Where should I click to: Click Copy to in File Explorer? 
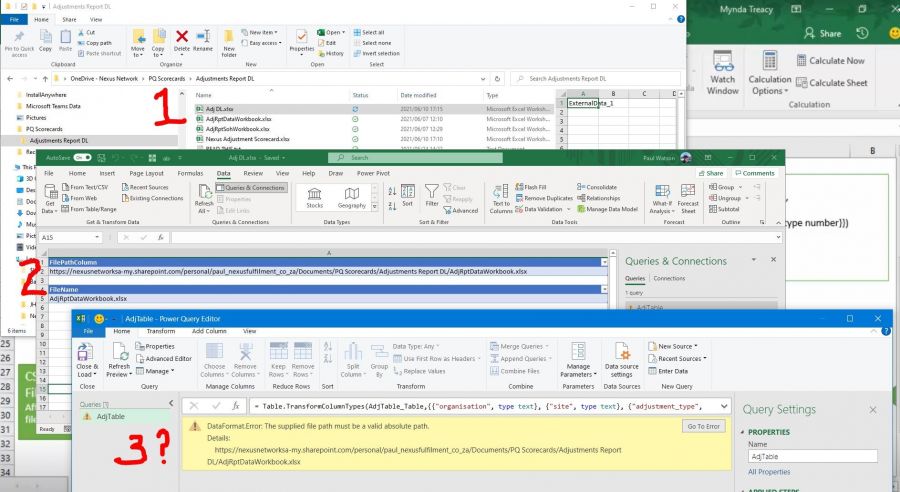click(x=158, y=43)
